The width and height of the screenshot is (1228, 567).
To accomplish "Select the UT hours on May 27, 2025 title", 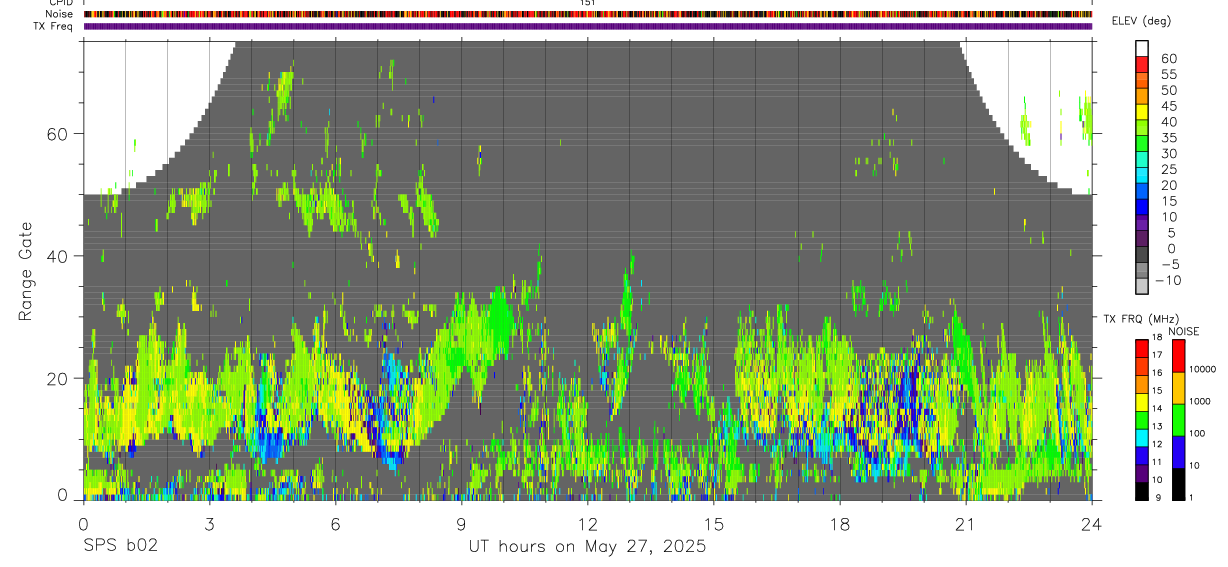I will (x=587, y=547).
